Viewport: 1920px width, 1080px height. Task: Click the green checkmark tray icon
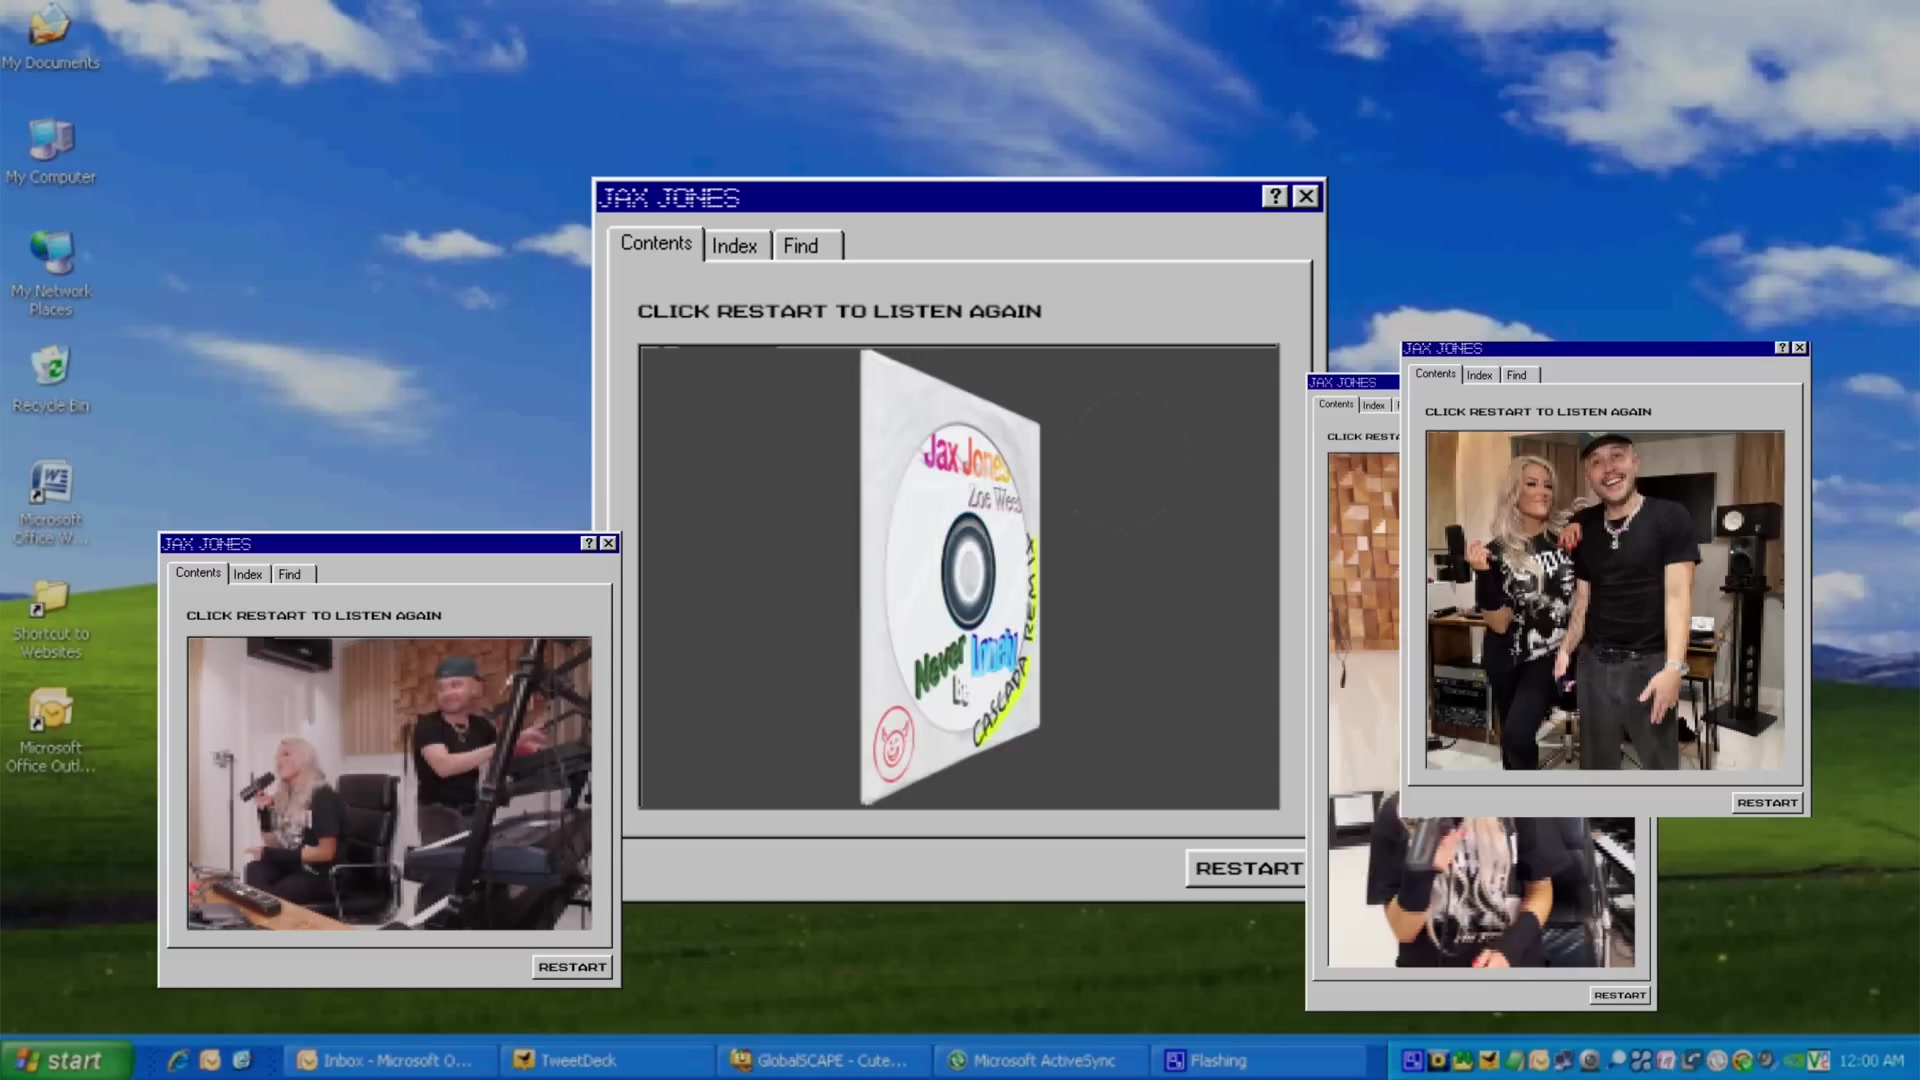tap(1742, 1061)
